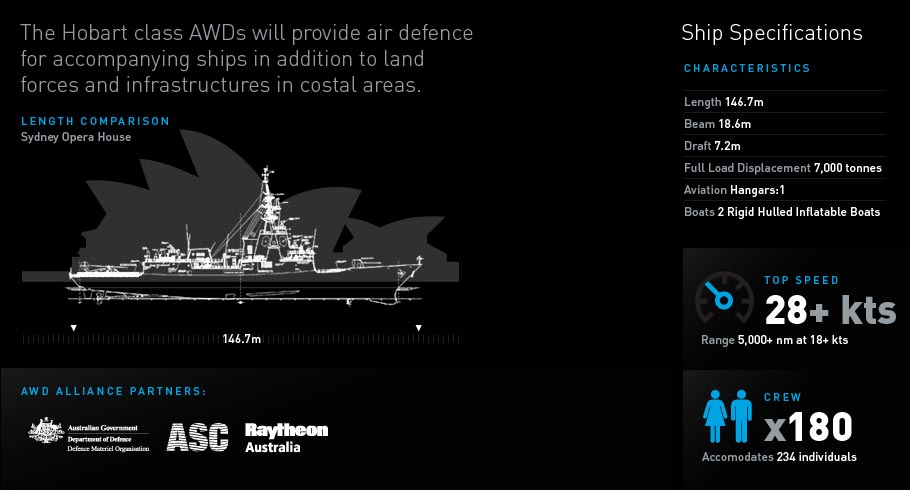Click the speedometer icon beside Top Speed
Viewport: 910px width, 490px height.
click(x=725, y=299)
